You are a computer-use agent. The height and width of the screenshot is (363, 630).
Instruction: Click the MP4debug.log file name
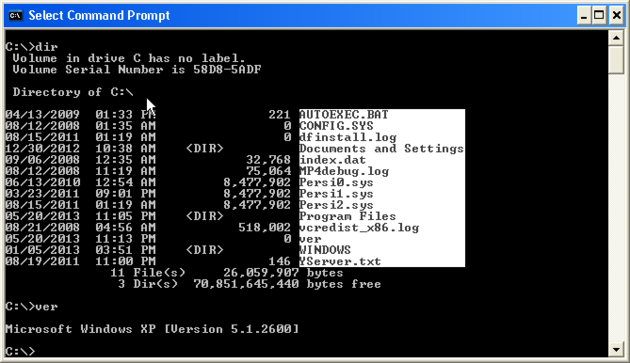pyautogui.click(x=344, y=171)
